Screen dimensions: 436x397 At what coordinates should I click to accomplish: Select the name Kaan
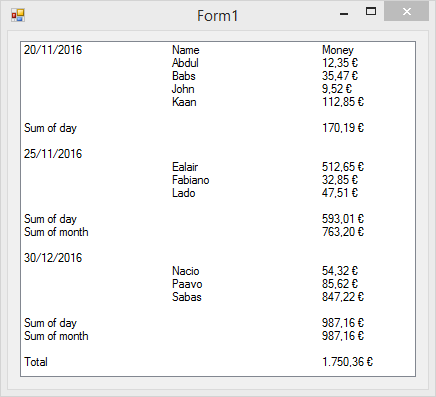pyautogui.click(x=184, y=102)
